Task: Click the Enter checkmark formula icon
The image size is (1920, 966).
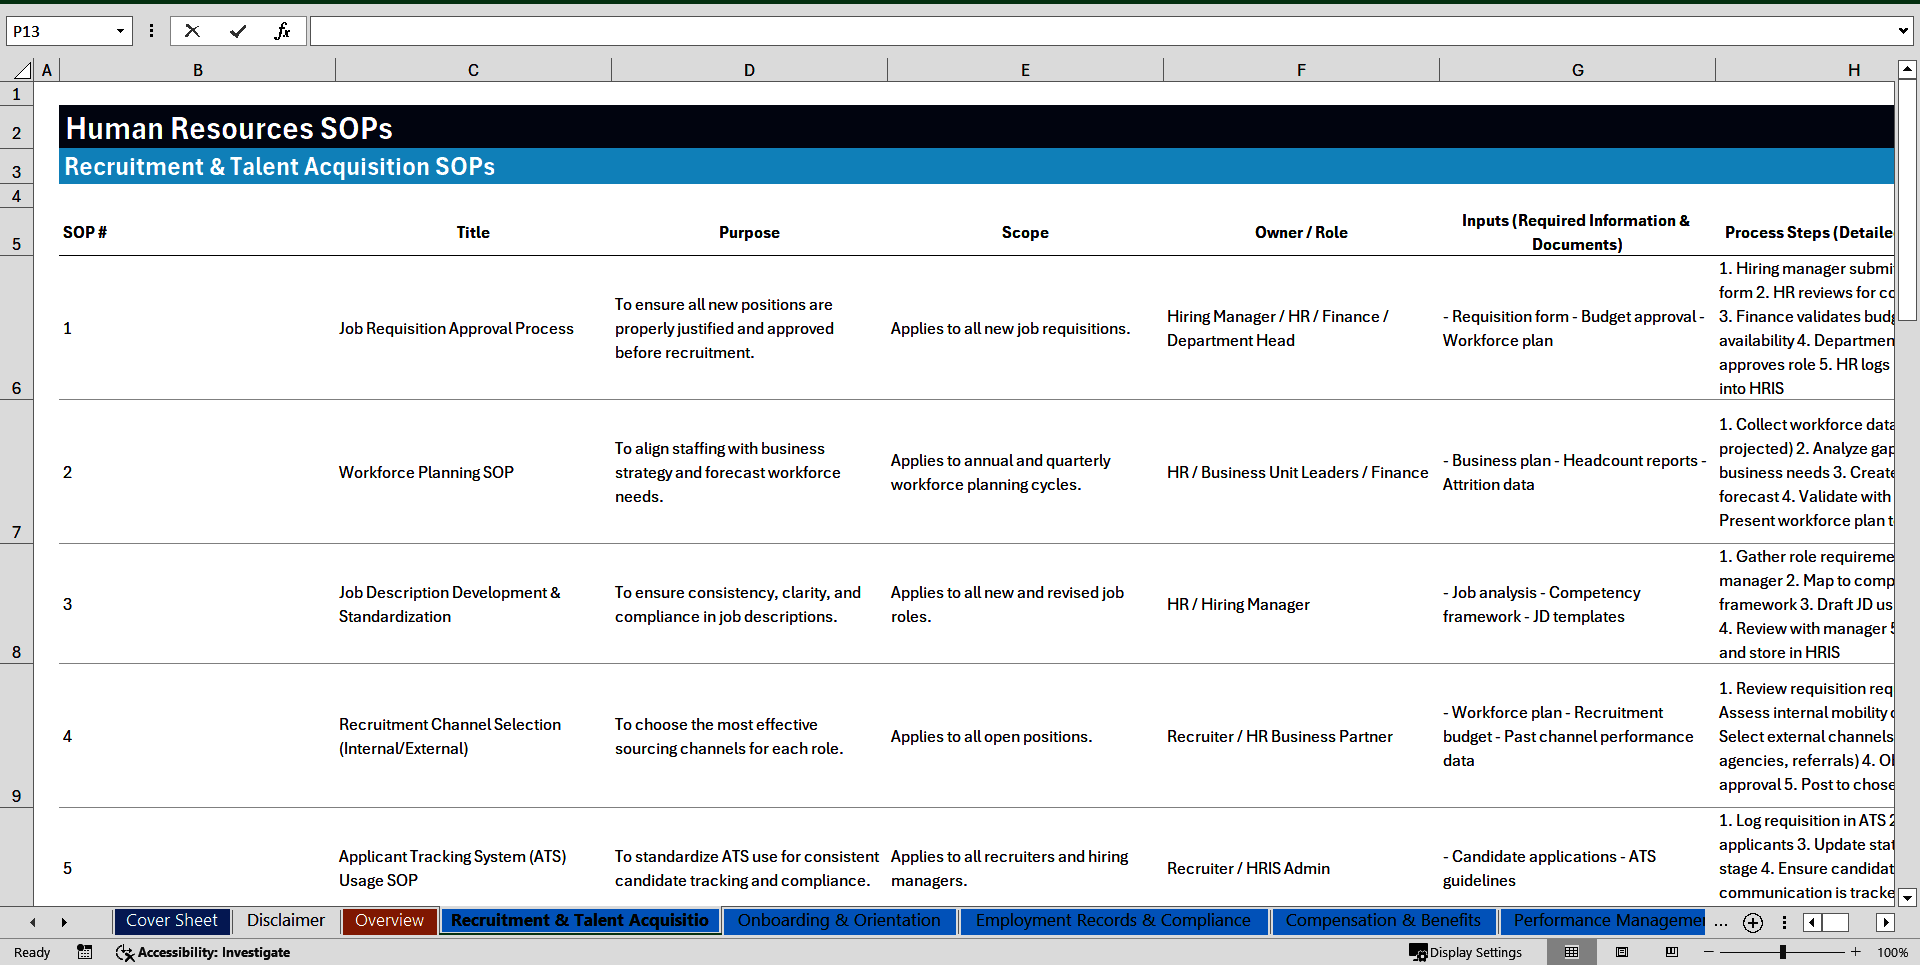Action: click(238, 31)
